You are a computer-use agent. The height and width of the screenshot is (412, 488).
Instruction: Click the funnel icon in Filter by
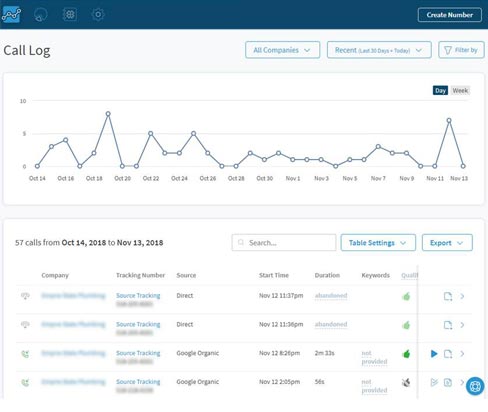click(448, 50)
